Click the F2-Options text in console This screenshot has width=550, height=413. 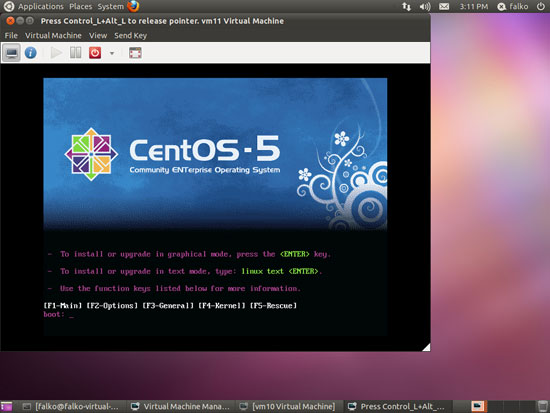tap(112, 306)
